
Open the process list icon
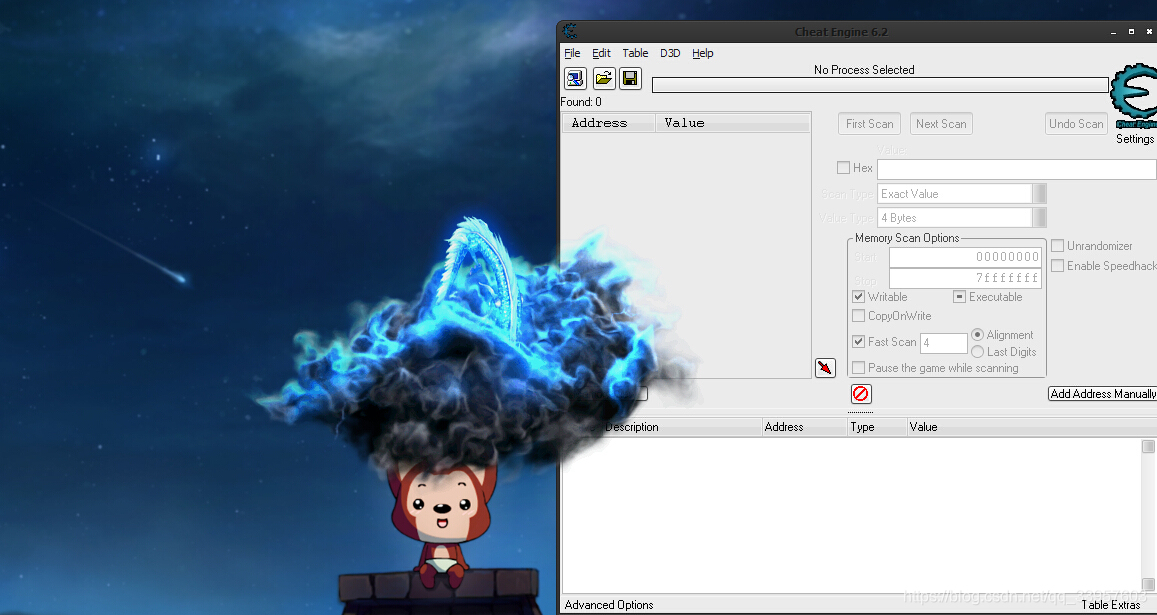click(x=576, y=78)
